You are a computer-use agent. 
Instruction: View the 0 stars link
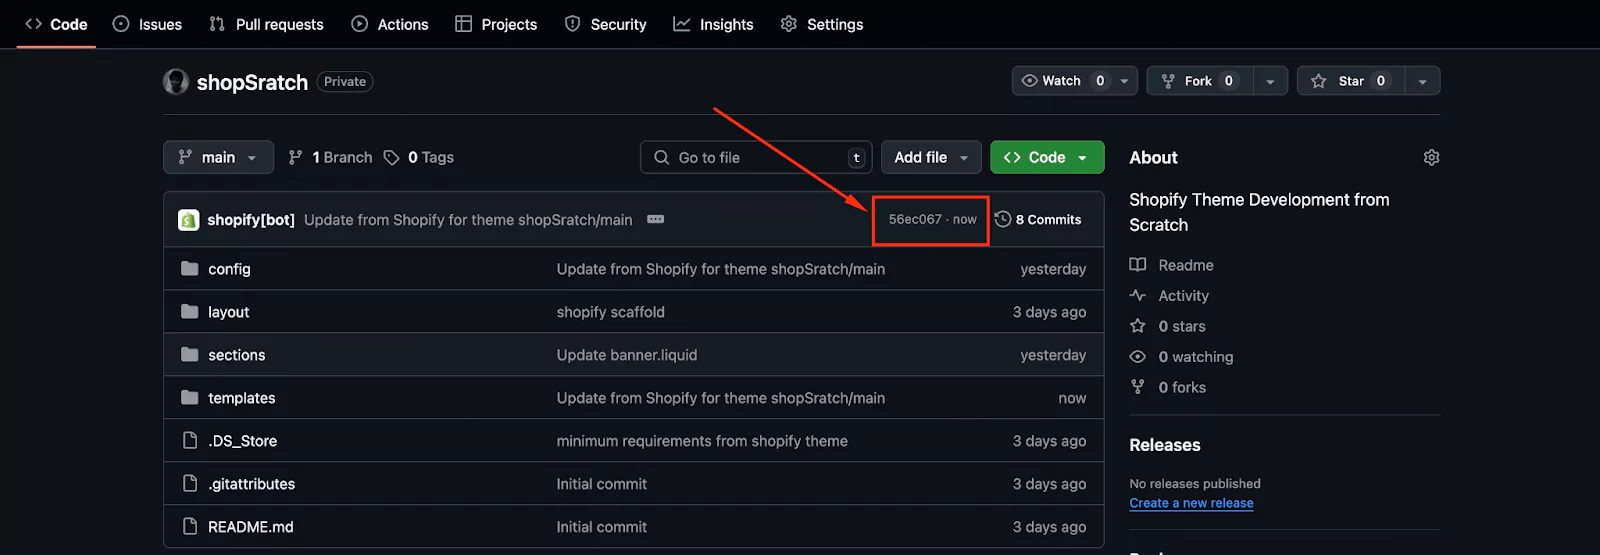(1168, 326)
